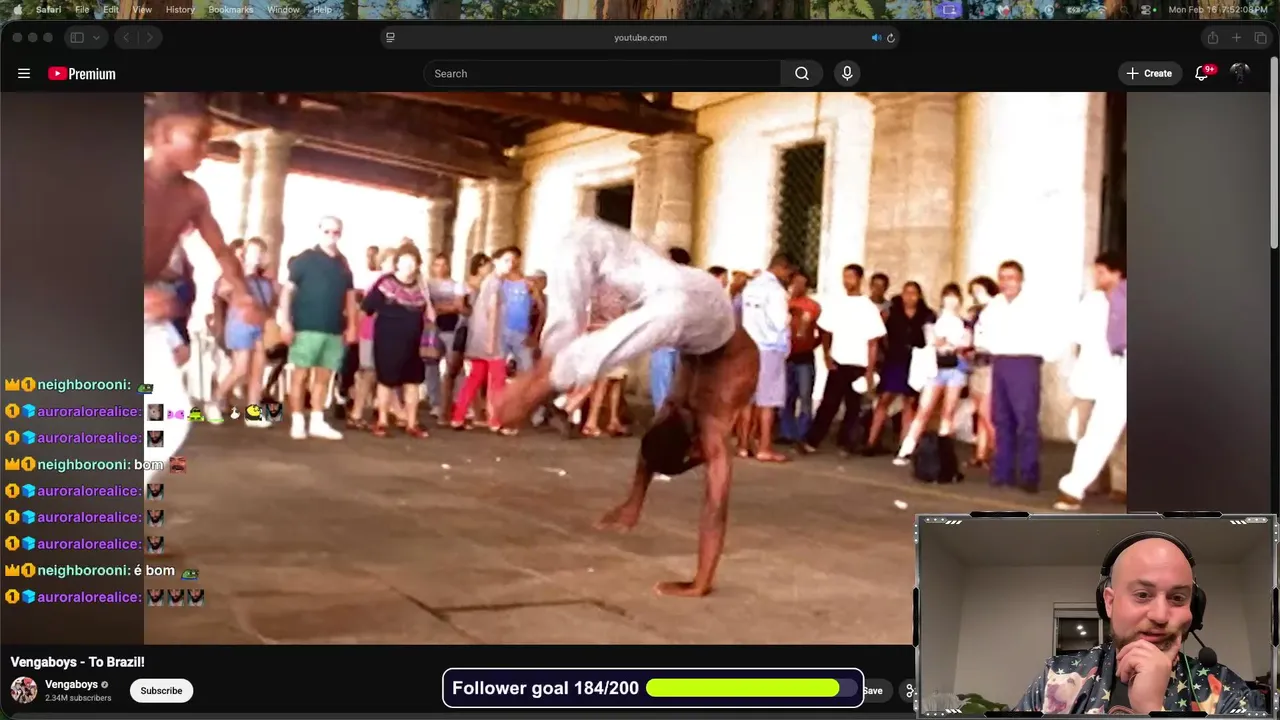Viewport: 1280px width, 720px height.
Task: Open the Bookmarks menu
Action: coord(229,9)
